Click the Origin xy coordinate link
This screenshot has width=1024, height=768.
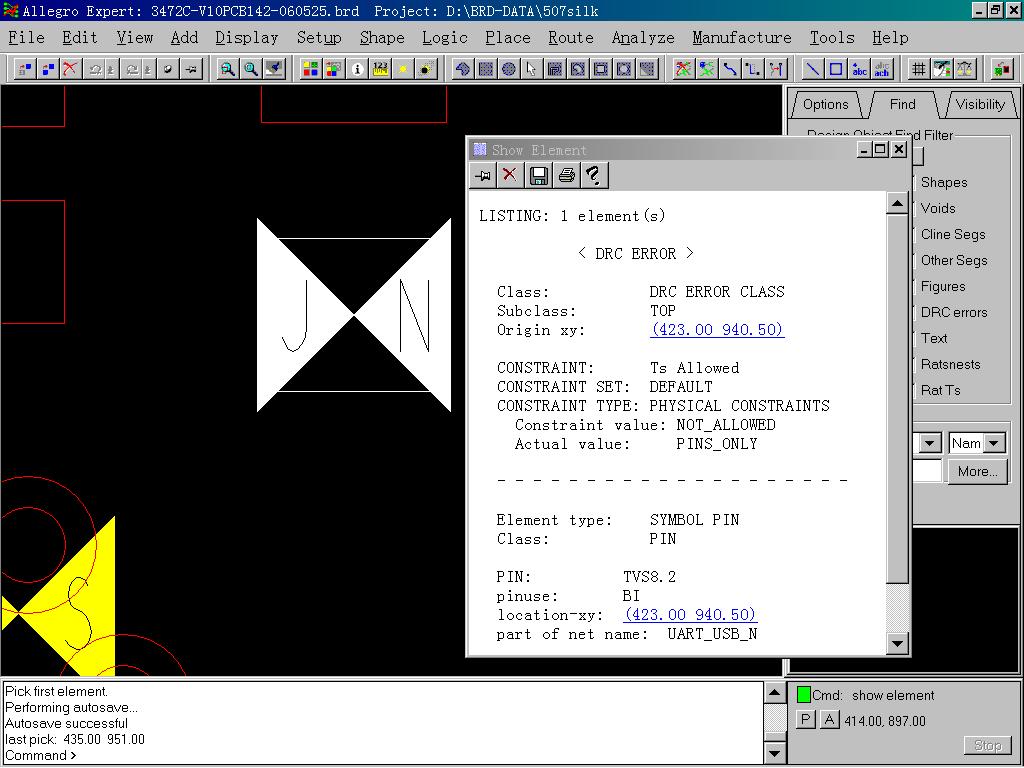tap(717, 330)
